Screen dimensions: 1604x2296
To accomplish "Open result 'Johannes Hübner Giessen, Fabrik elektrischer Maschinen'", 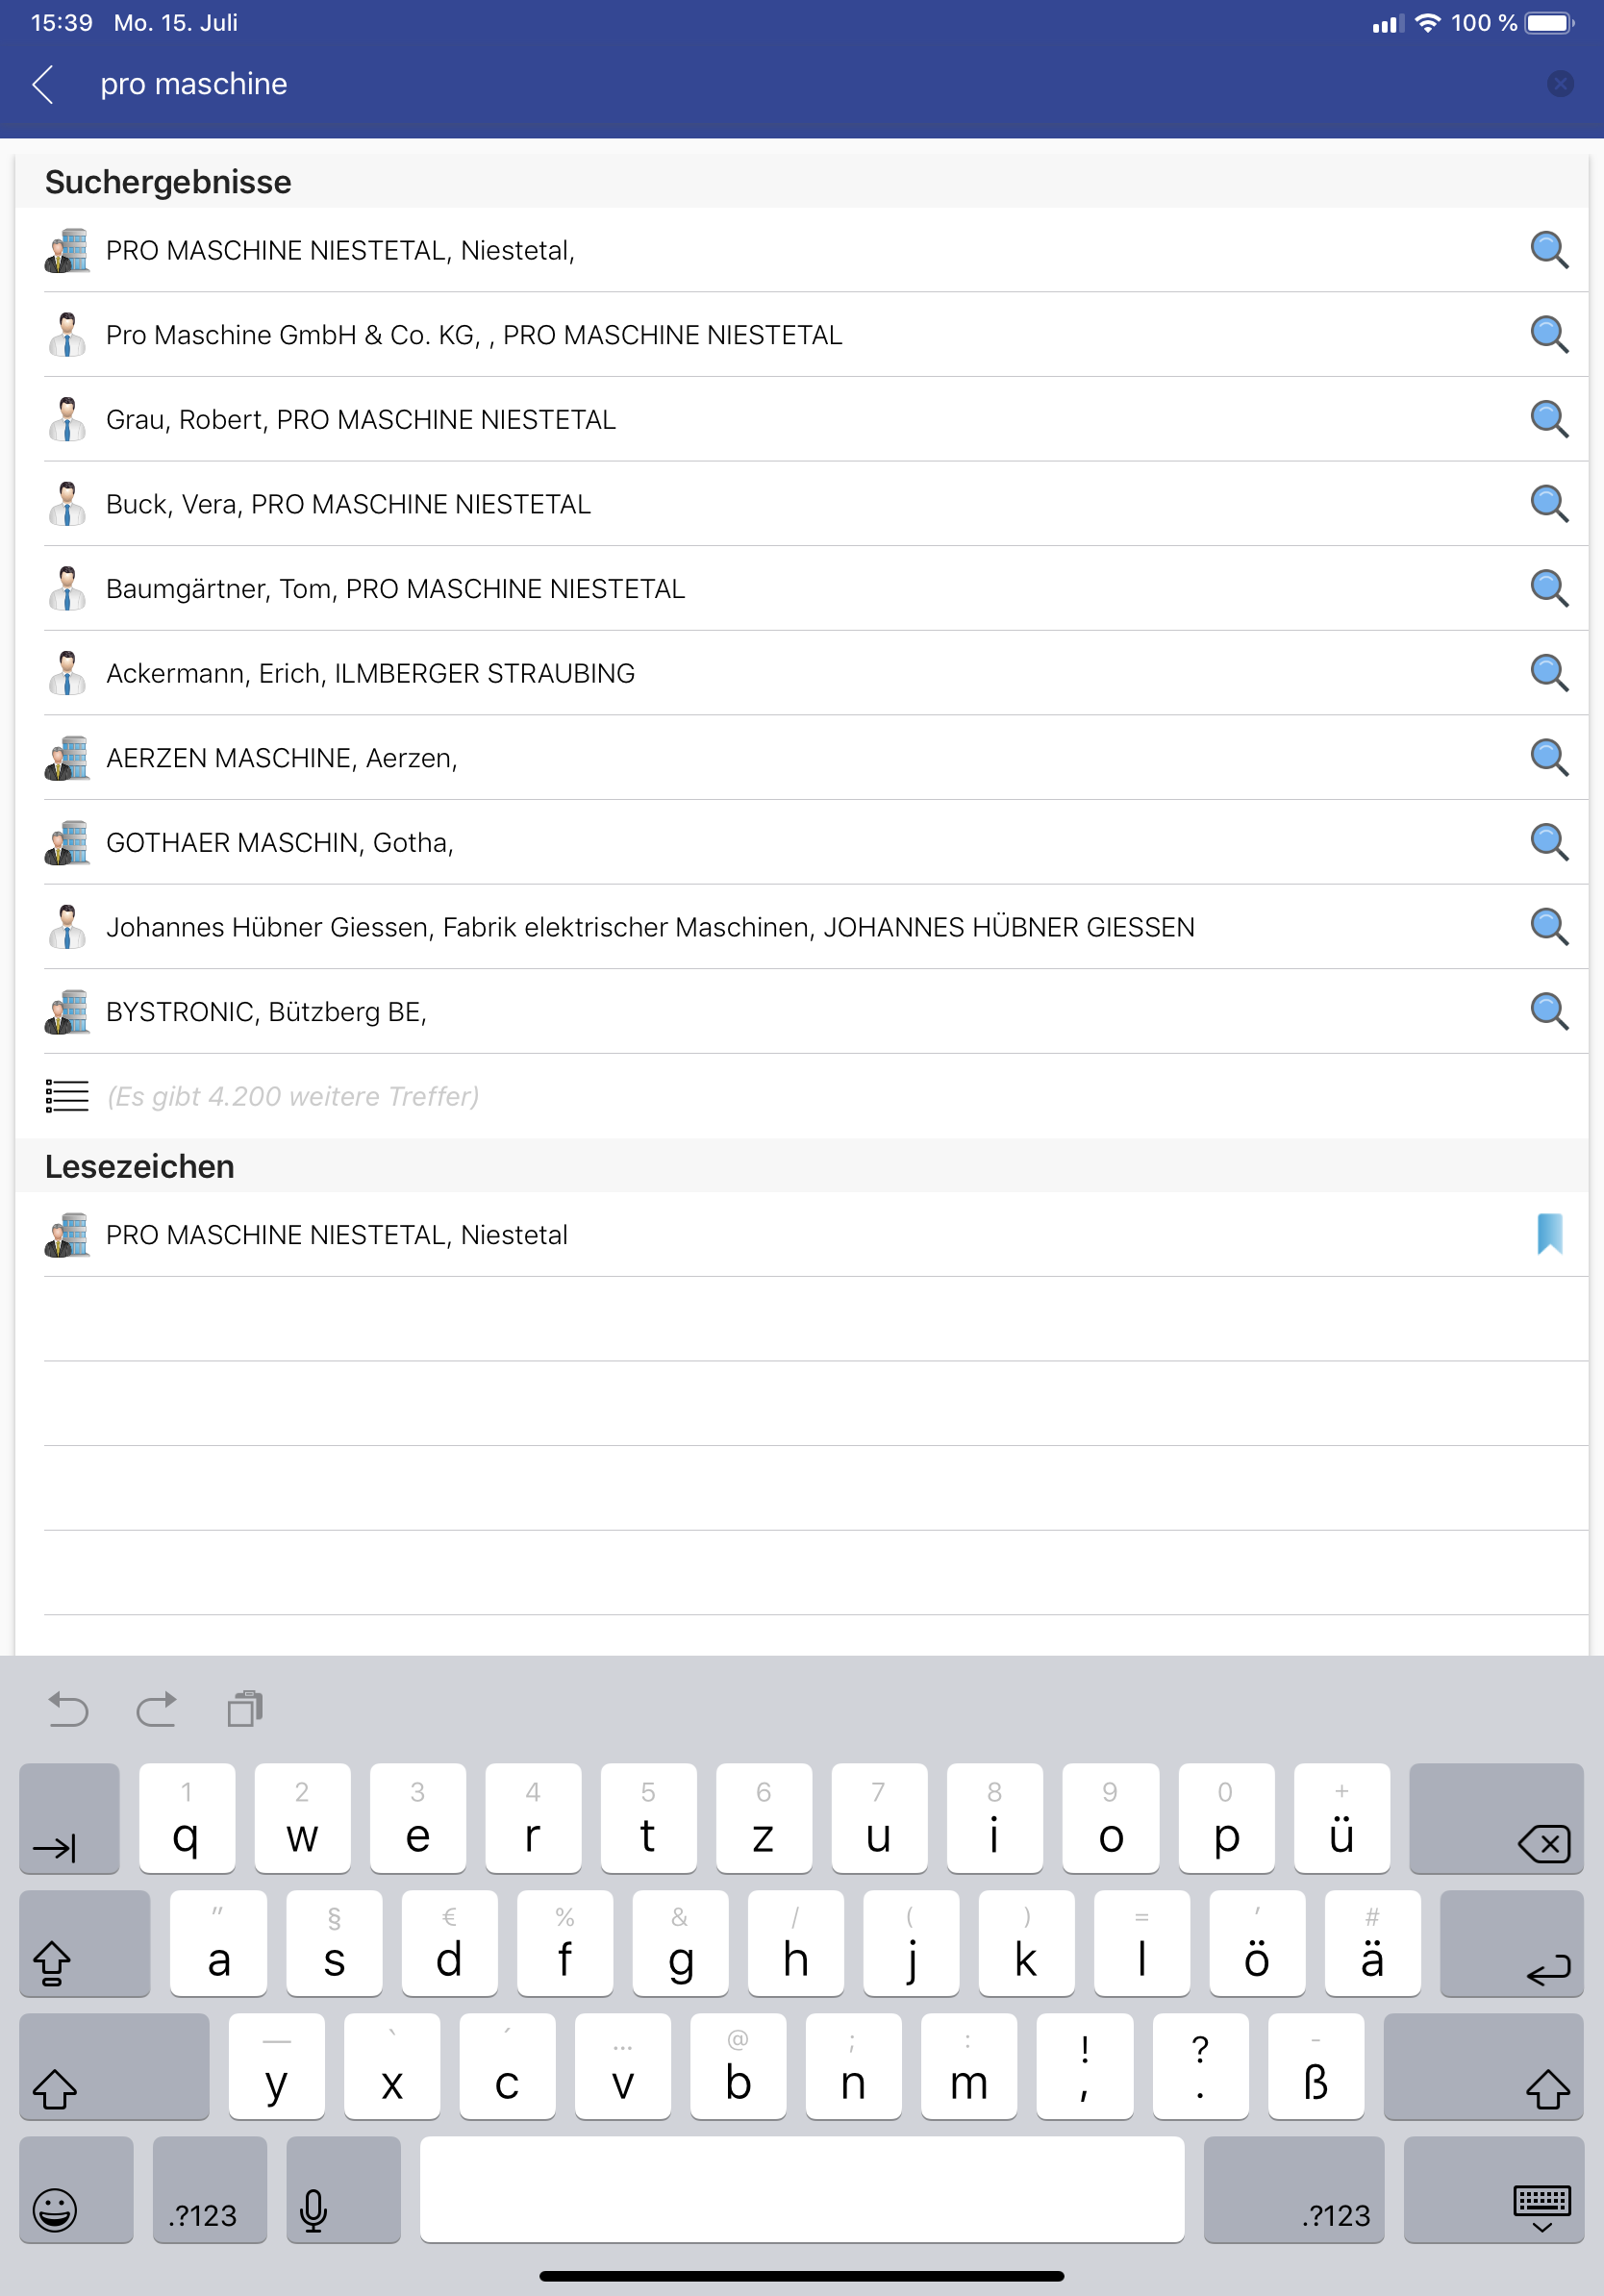I will pyautogui.click(x=802, y=927).
